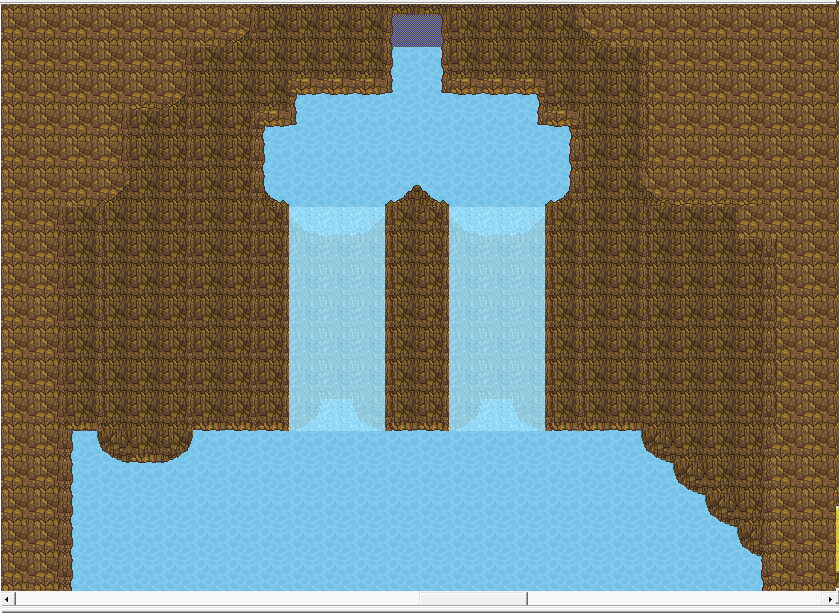Click the large lower lake
Image resolution: width=839 pixels, height=616 pixels.
[400, 510]
